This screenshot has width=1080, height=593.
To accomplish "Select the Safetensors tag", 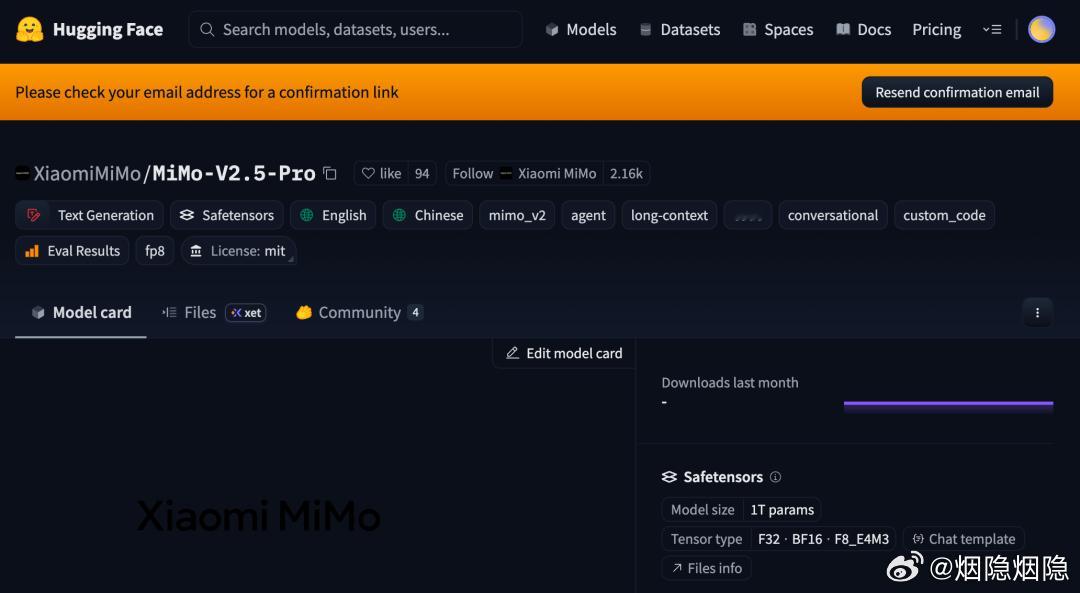I will coord(227,216).
